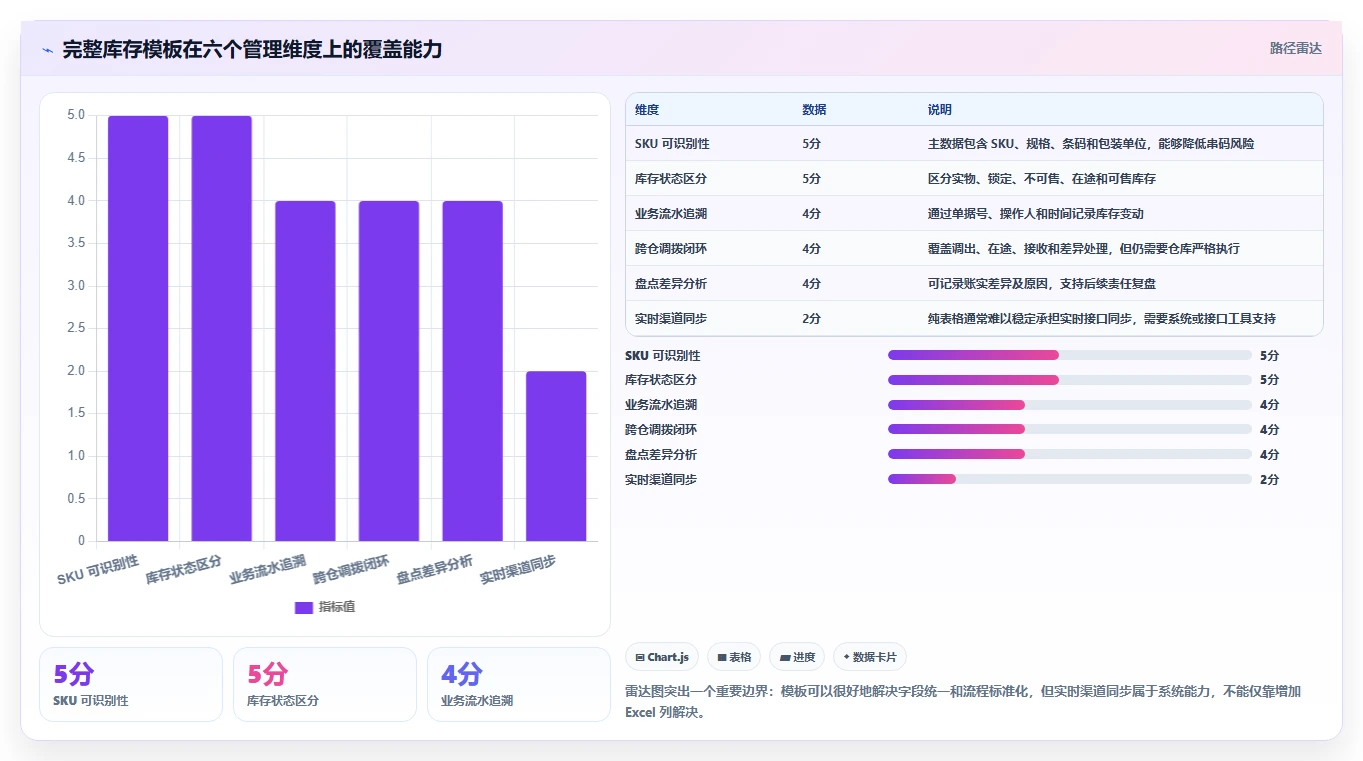Click the 路径雷达 label in the header
1363x761 pixels.
(1296, 48)
